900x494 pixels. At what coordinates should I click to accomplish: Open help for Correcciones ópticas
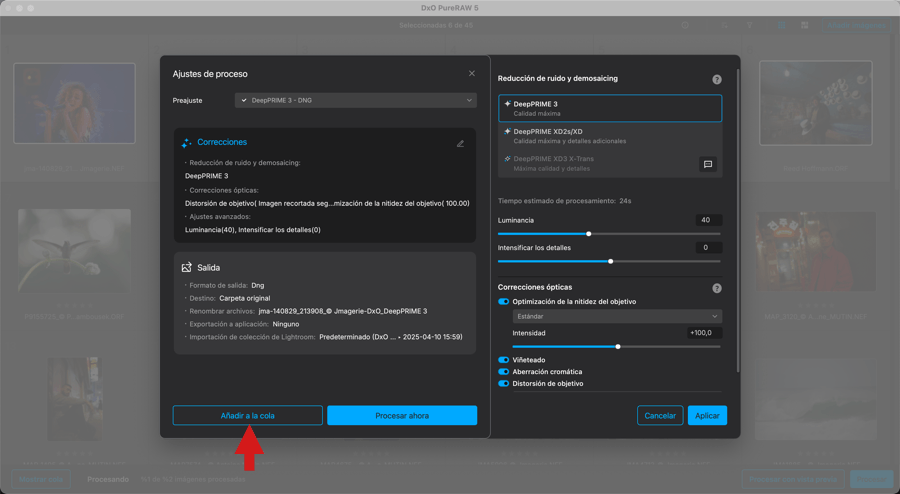point(717,288)
